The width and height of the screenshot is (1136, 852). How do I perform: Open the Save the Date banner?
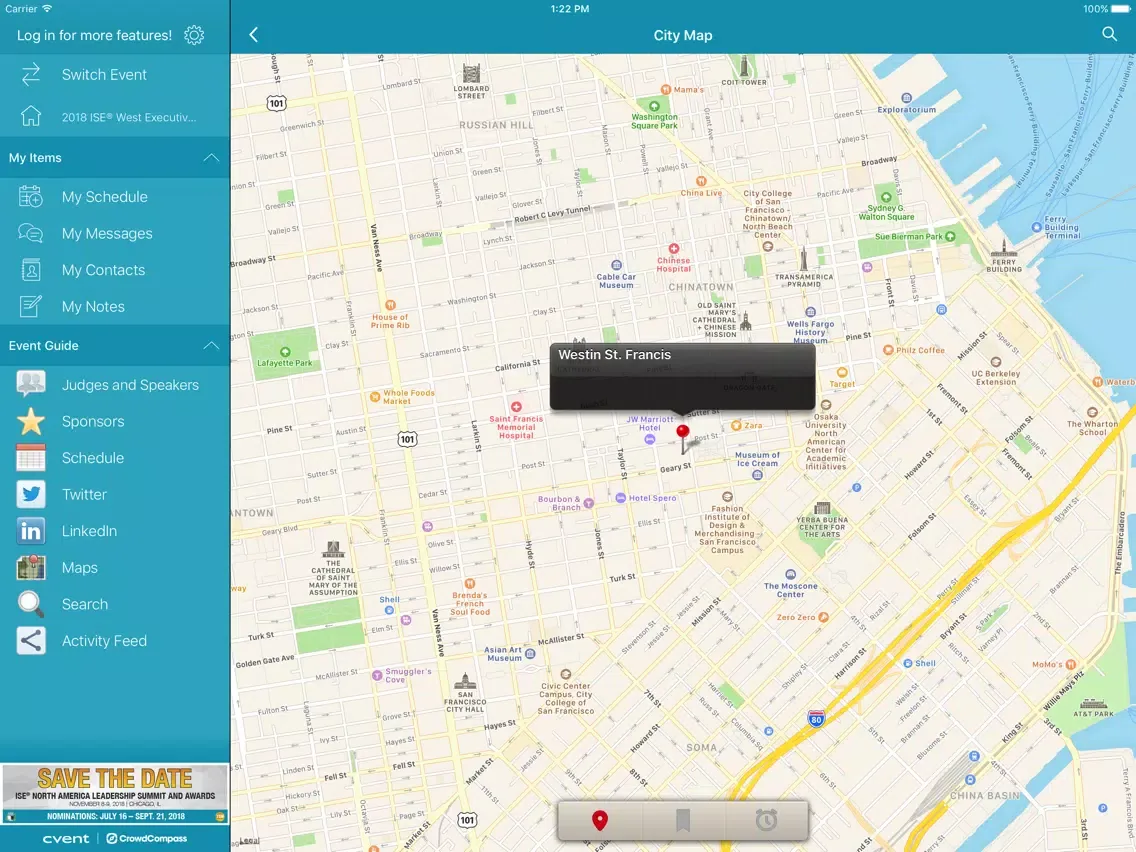click(x=114, y=793)
